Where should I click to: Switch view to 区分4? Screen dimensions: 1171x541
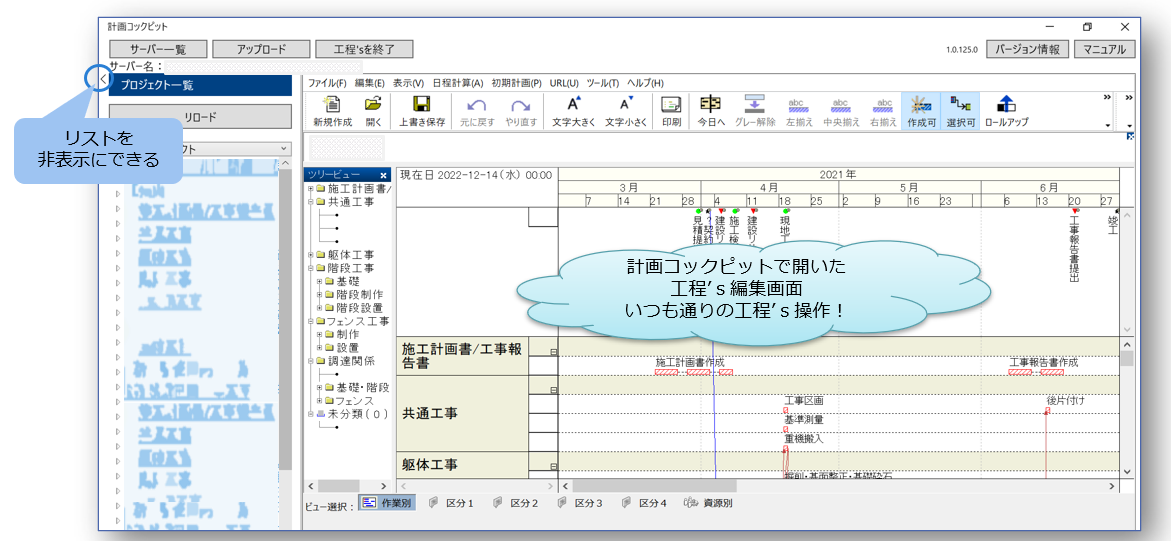click(644, 503)
